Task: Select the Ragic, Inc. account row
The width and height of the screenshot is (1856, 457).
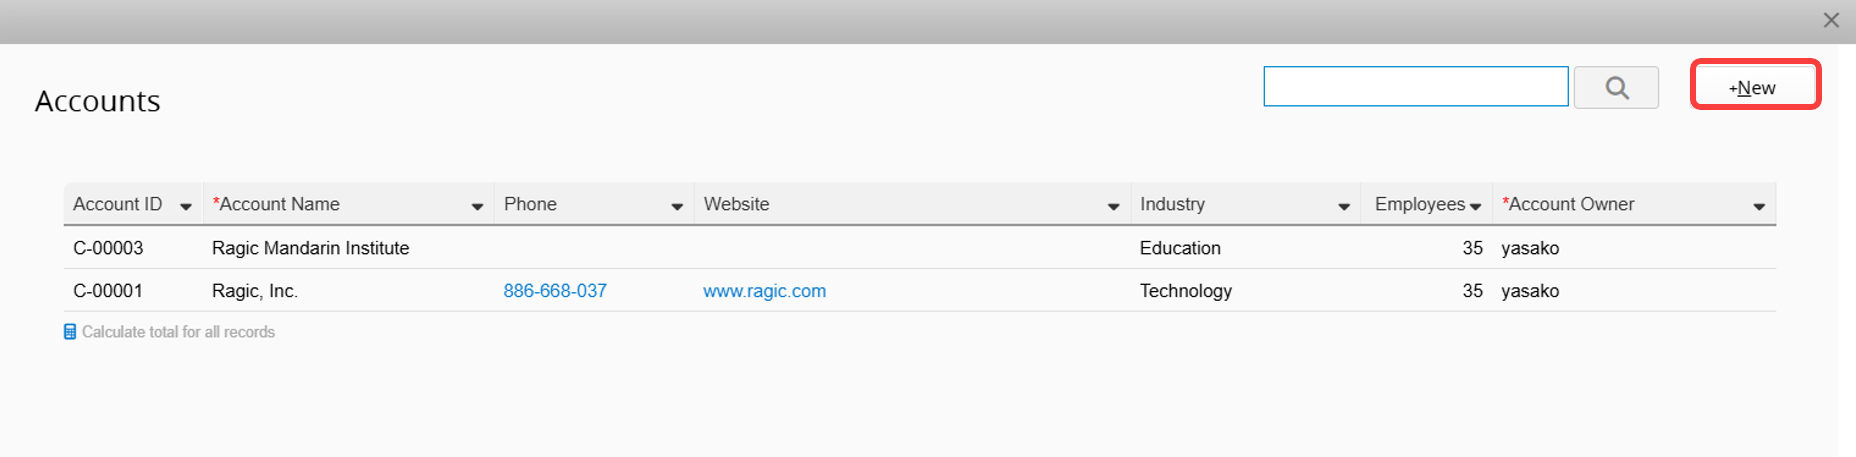Action: 920,291
